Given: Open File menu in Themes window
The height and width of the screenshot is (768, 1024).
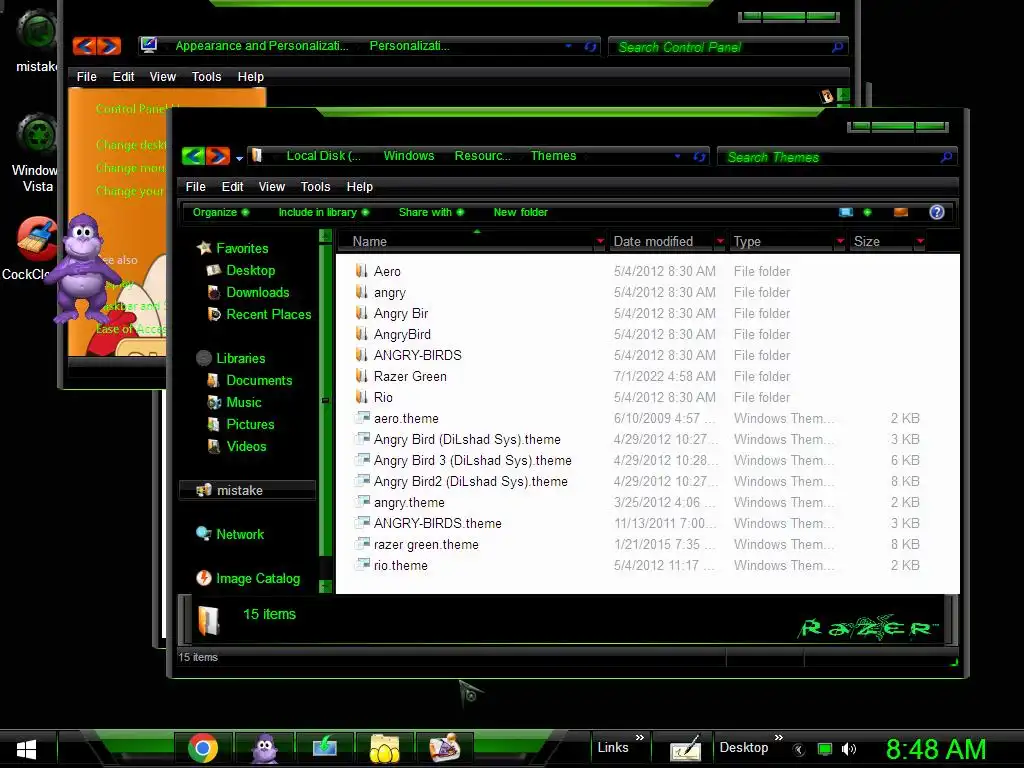Looking at the screenshot, I should click(x=195, y=187).
